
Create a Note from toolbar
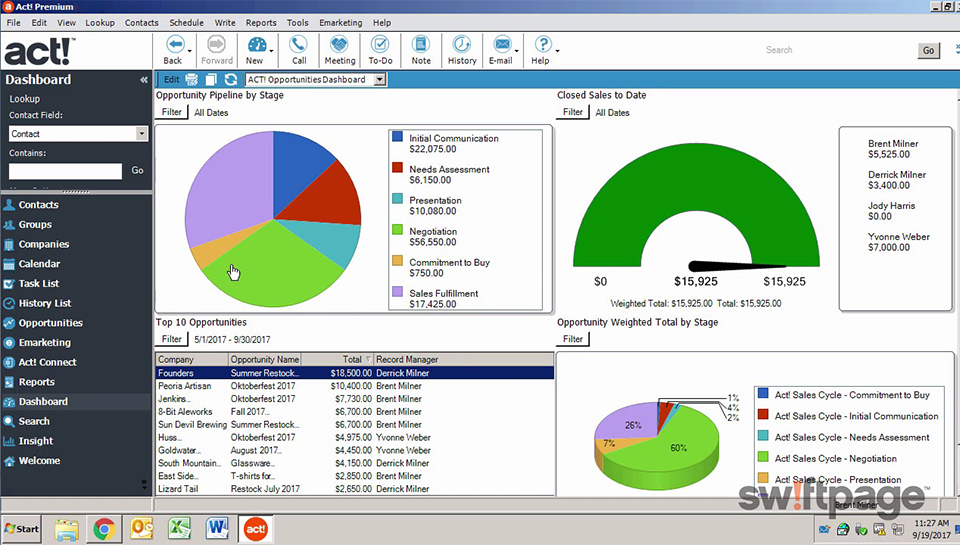421,45
